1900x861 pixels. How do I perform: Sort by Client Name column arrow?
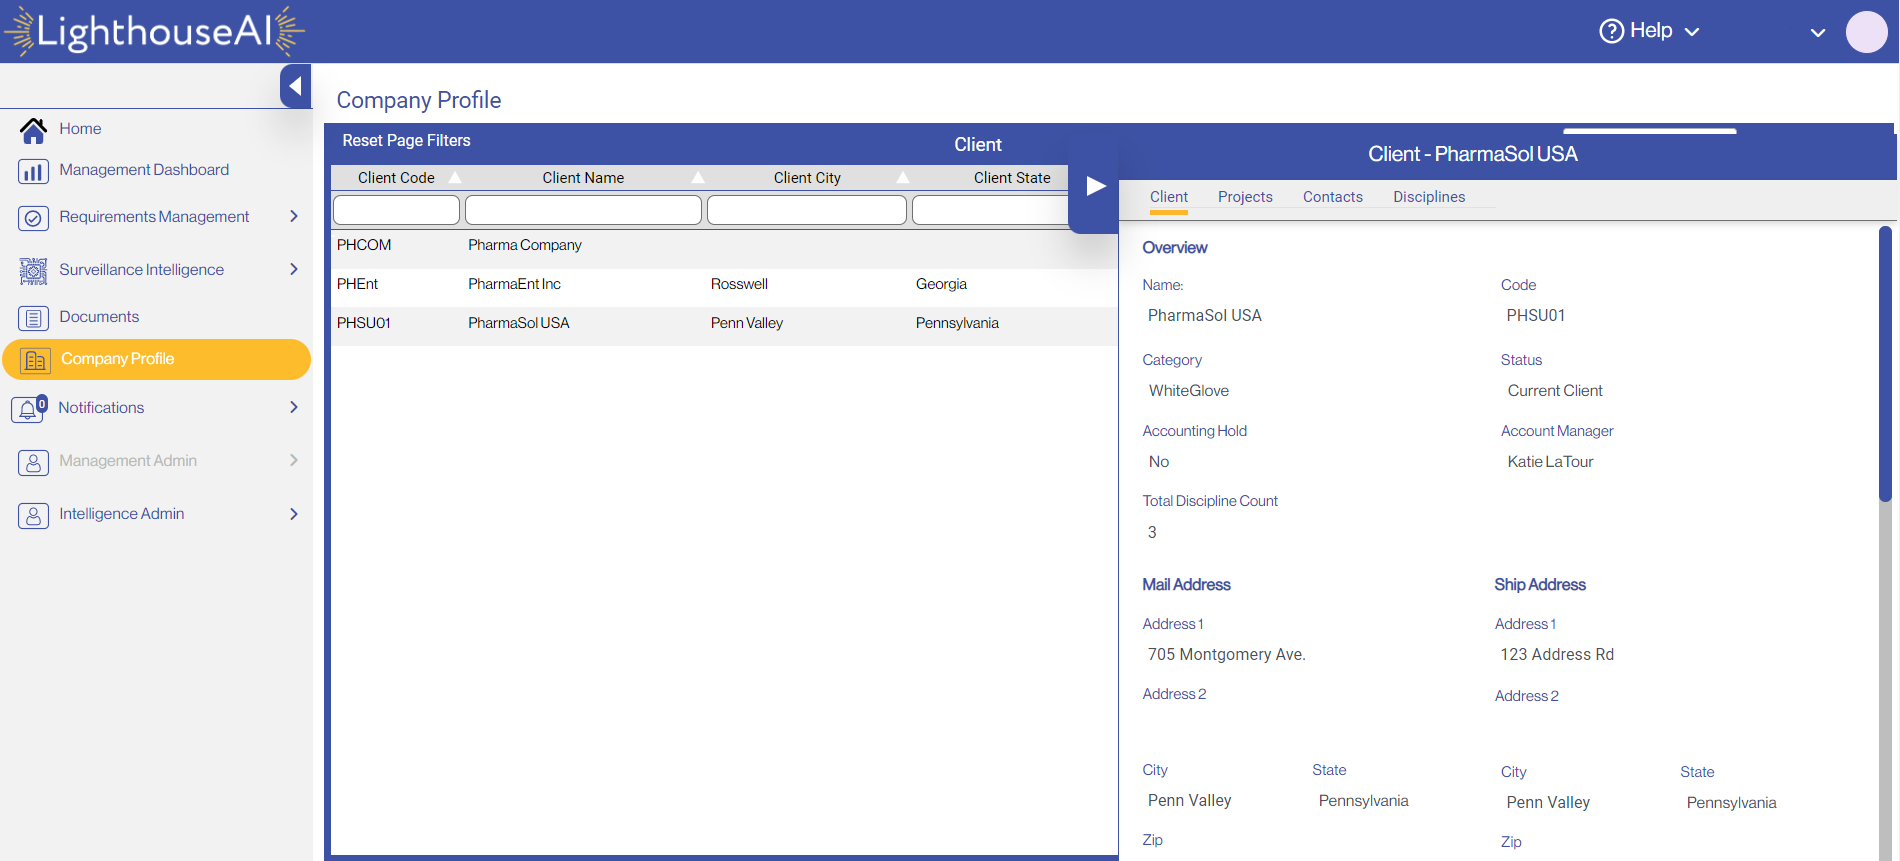pos(698,177)
